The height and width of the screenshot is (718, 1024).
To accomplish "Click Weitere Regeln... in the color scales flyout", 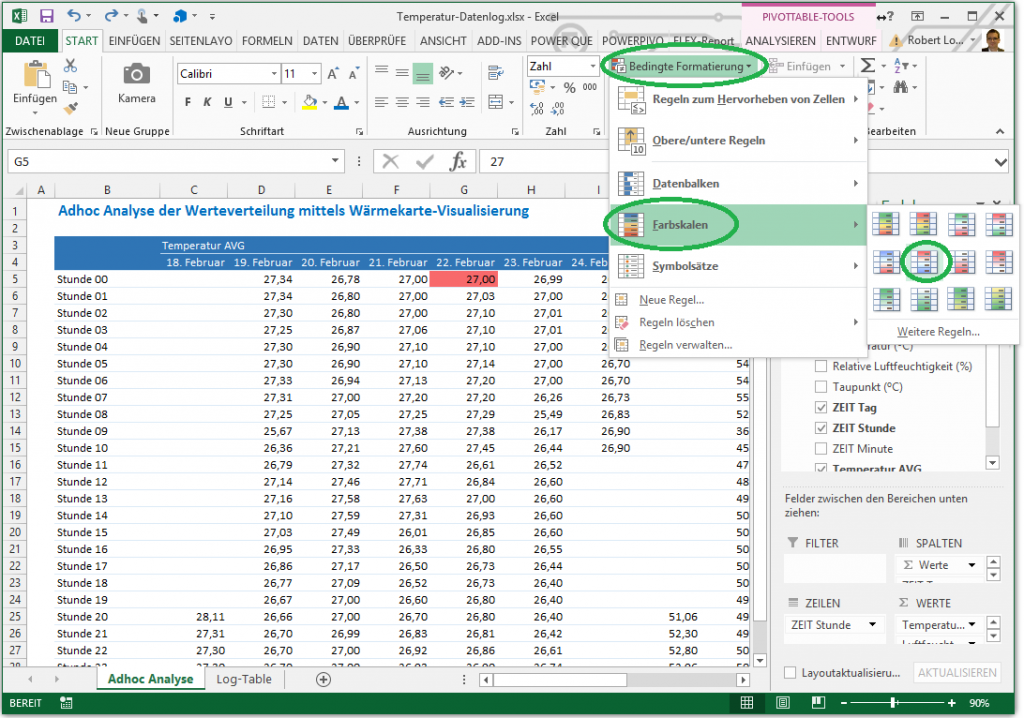I will tap(937, 331).
